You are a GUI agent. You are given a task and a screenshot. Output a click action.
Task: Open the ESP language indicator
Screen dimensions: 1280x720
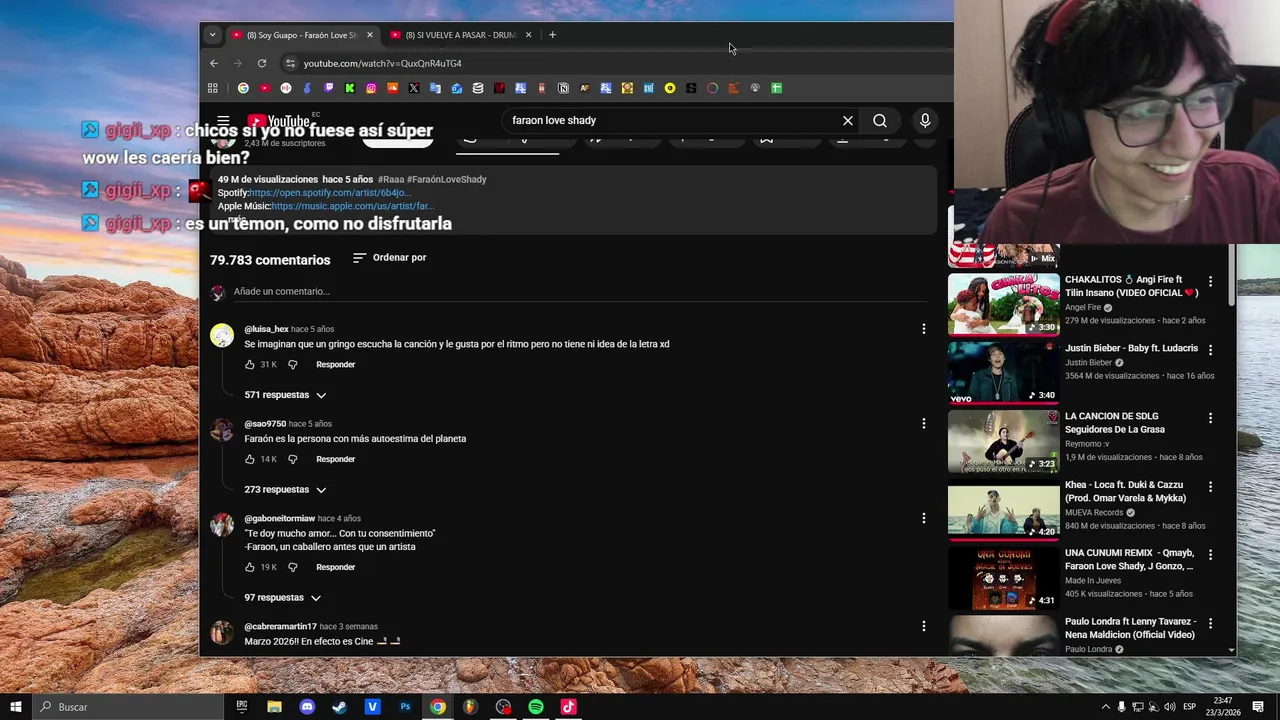1192,707
